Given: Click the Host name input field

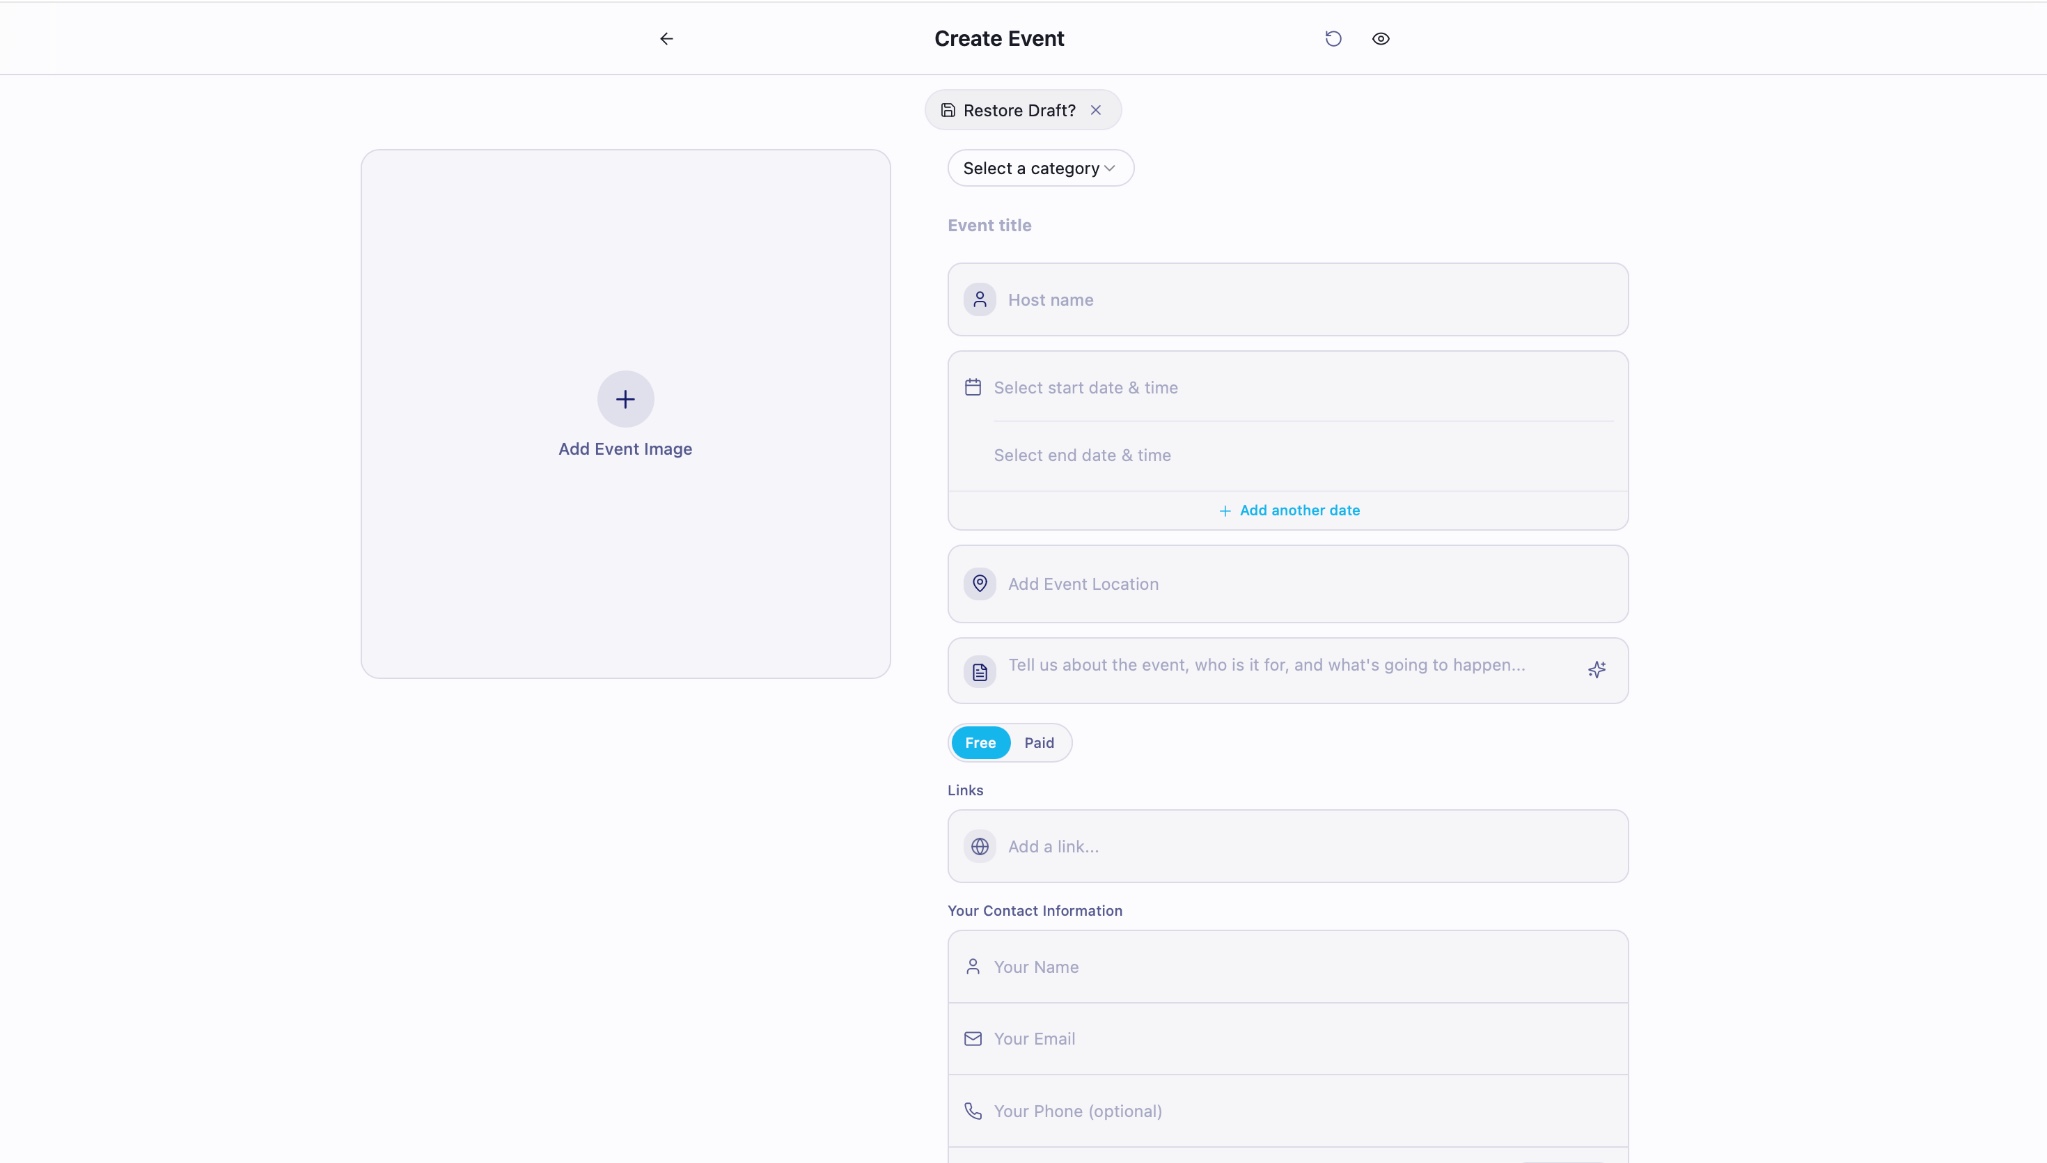Looking at the screenshot, I should click(1300, 300).
